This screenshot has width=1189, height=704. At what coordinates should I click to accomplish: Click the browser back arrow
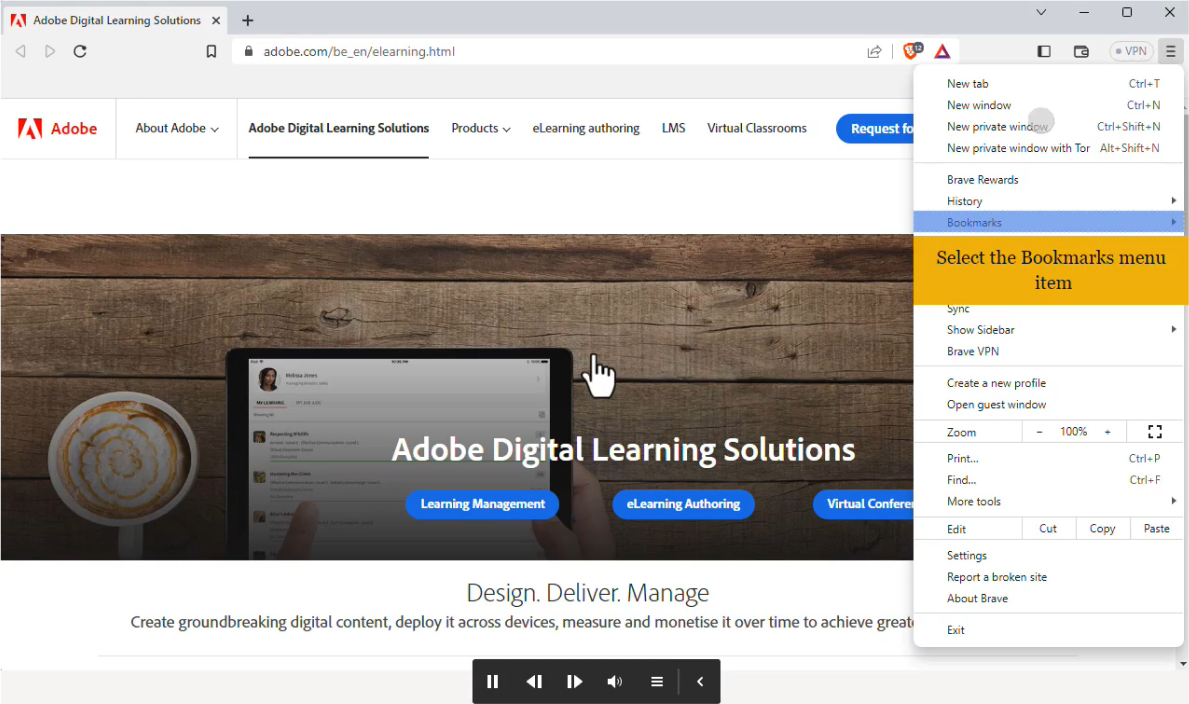click(20, 51)
